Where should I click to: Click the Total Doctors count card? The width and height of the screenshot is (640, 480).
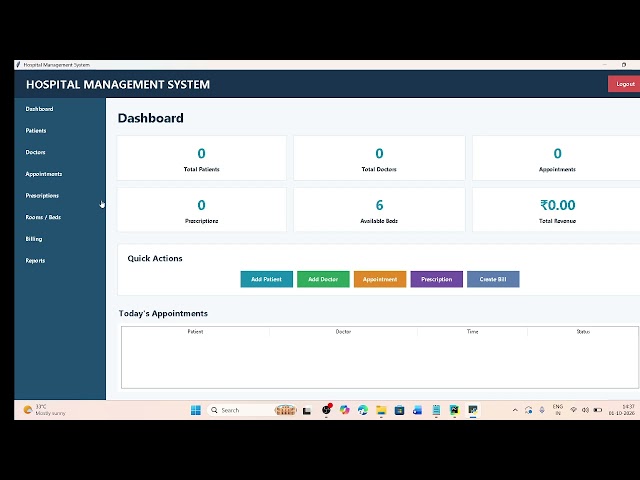tap(379, 158)
